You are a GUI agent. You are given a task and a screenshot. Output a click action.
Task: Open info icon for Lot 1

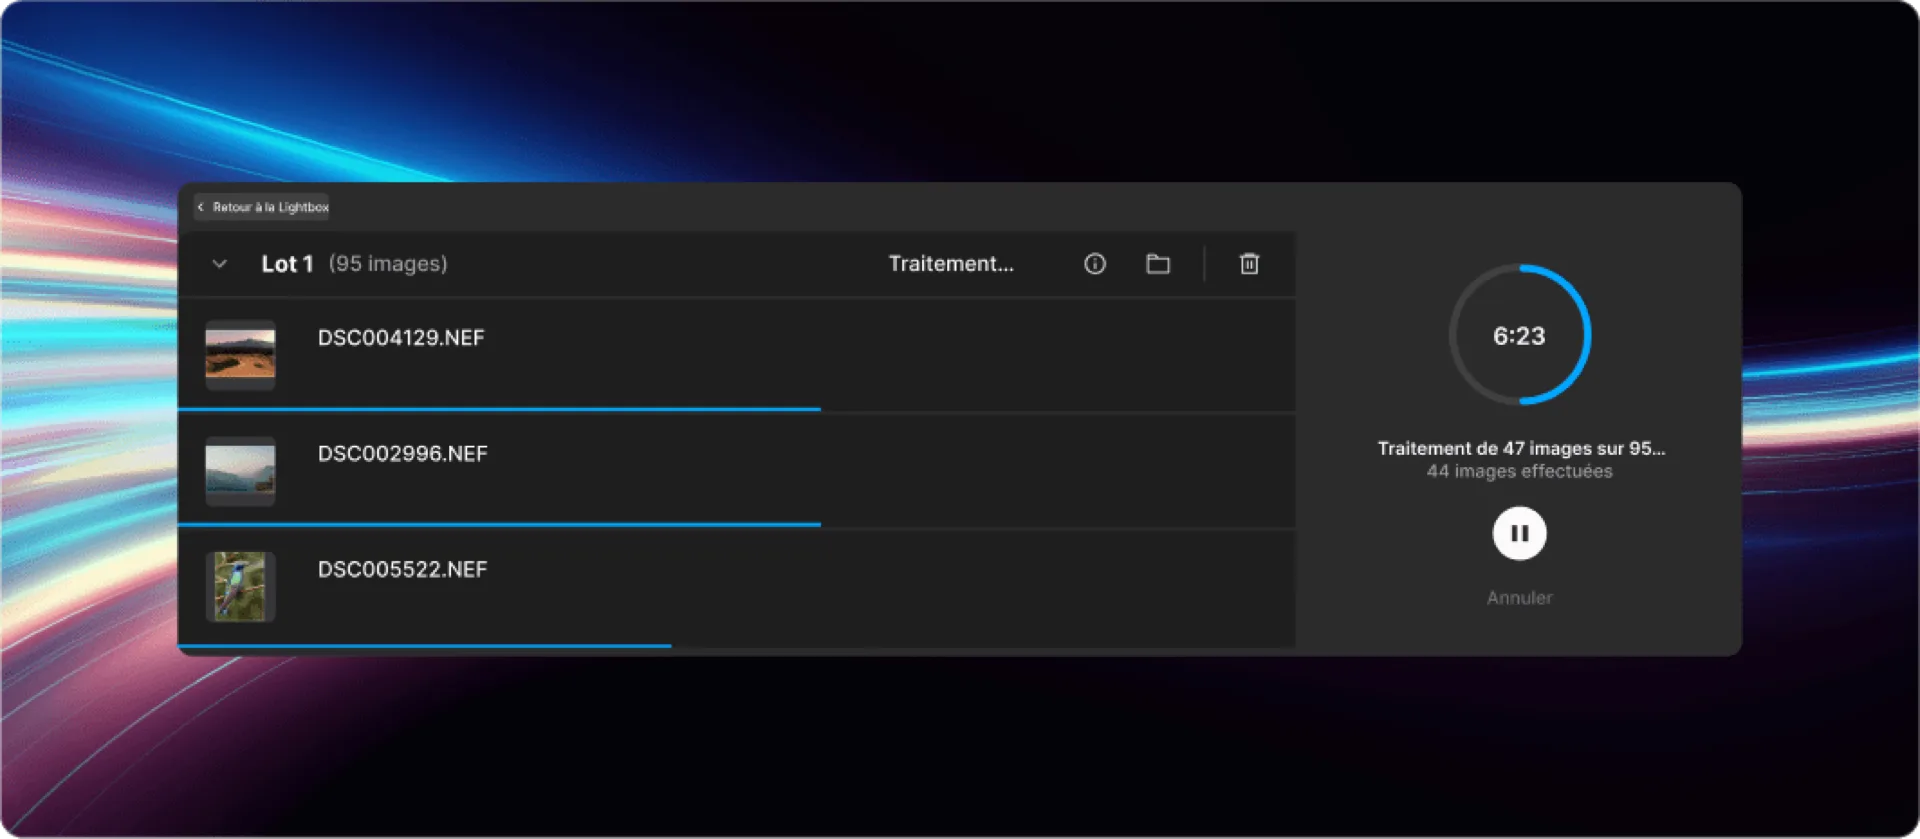click(1095, 264)
